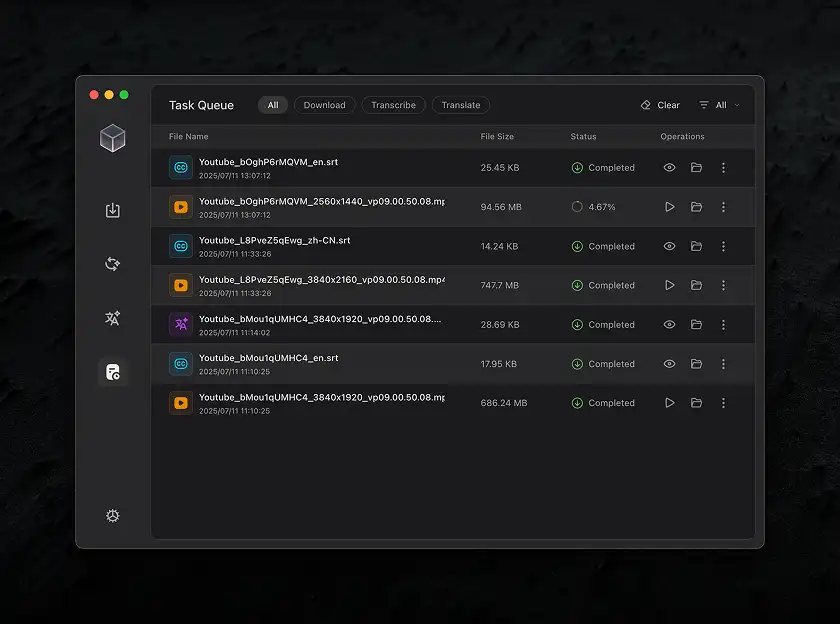The image size is (840, 624).
Task: Preview Youtube_bOghP6rMQVM_en.srt with eye icon
Action: (x=670, y=168)
